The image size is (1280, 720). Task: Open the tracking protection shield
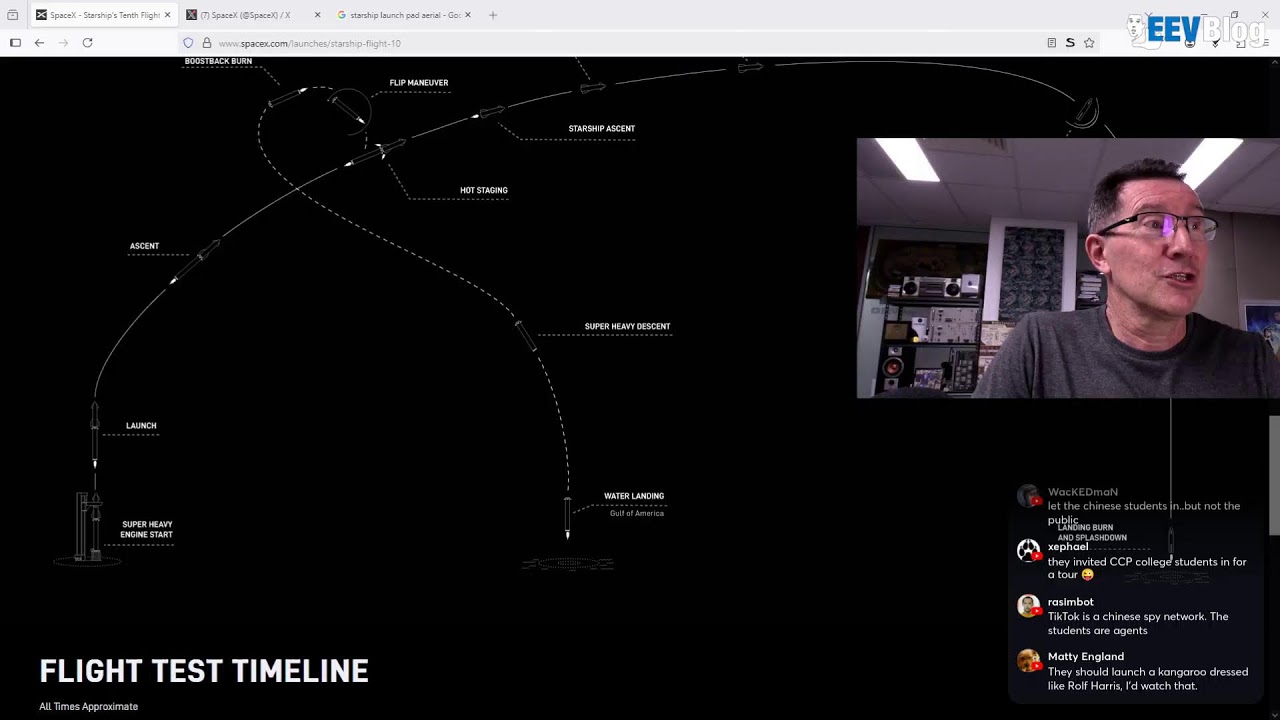tap(188, 43)
